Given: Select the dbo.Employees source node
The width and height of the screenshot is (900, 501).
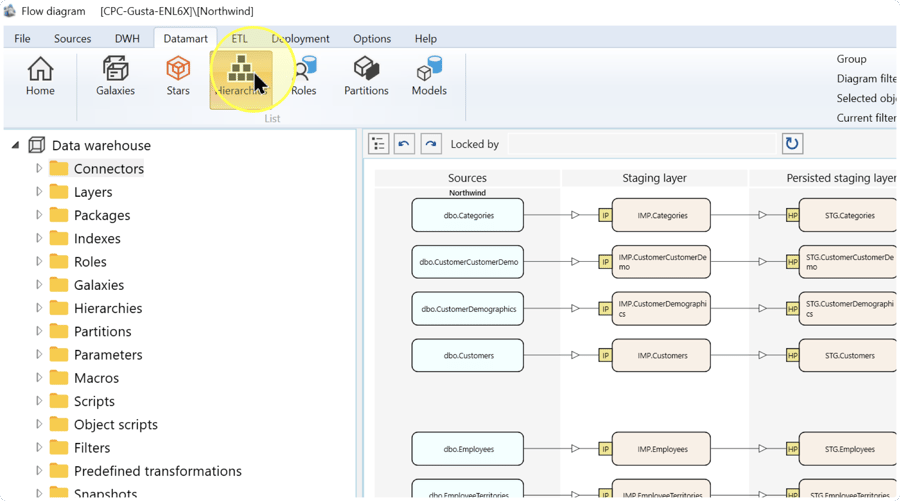Looking at the screenshot, I should [x=468, y=449].
